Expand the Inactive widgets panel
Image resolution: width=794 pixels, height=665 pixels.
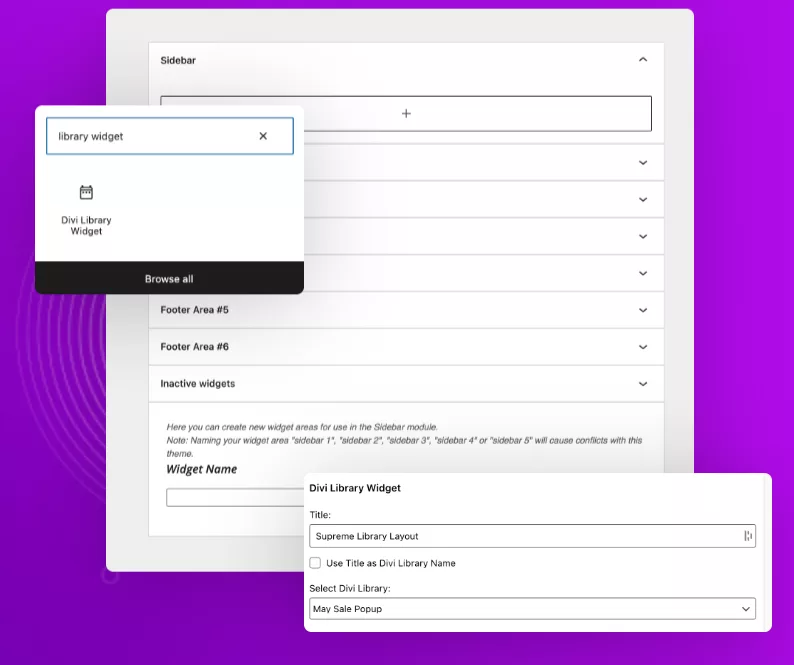click(x=643, y=384)
